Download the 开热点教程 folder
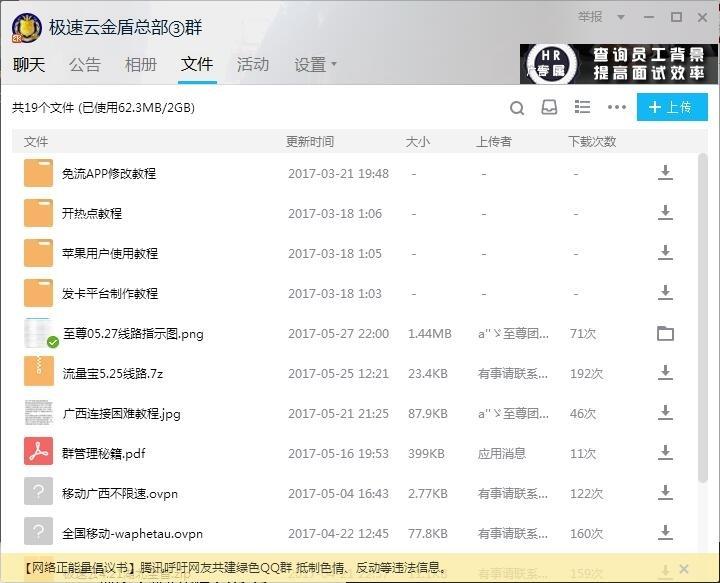 (665, 213)
